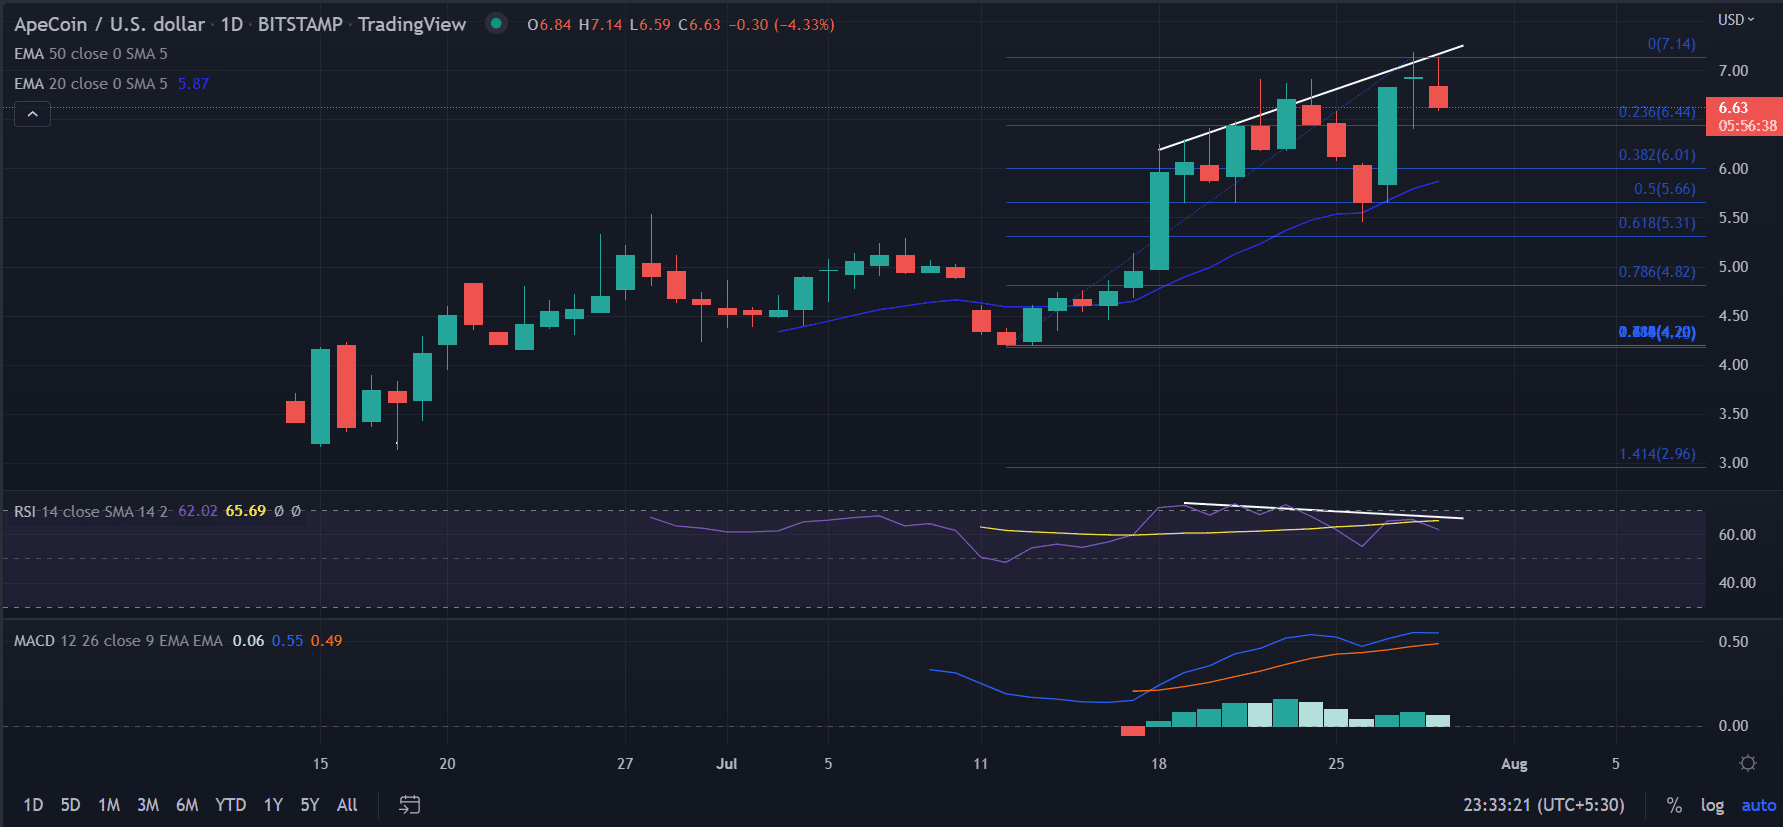This screenshot has height=827, width=1783.
Task: Click the 1D interval label in header
Action: [232, 24]
